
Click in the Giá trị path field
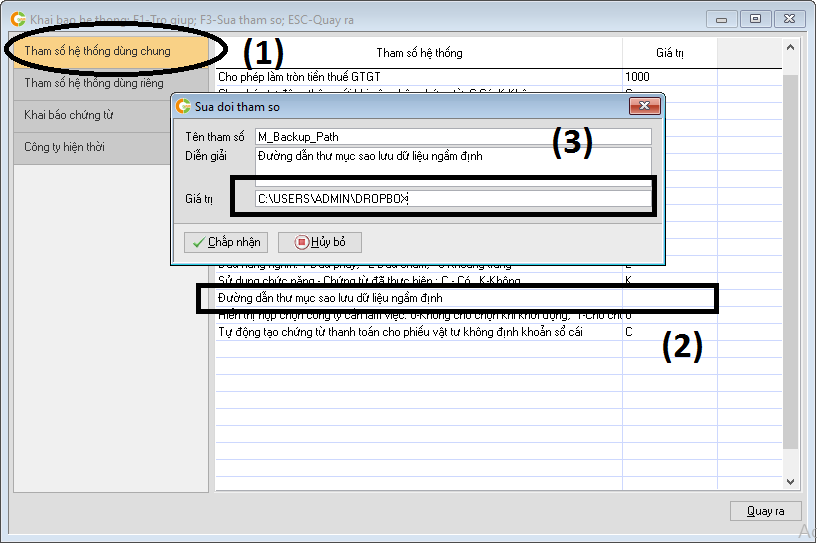[452, 199]
